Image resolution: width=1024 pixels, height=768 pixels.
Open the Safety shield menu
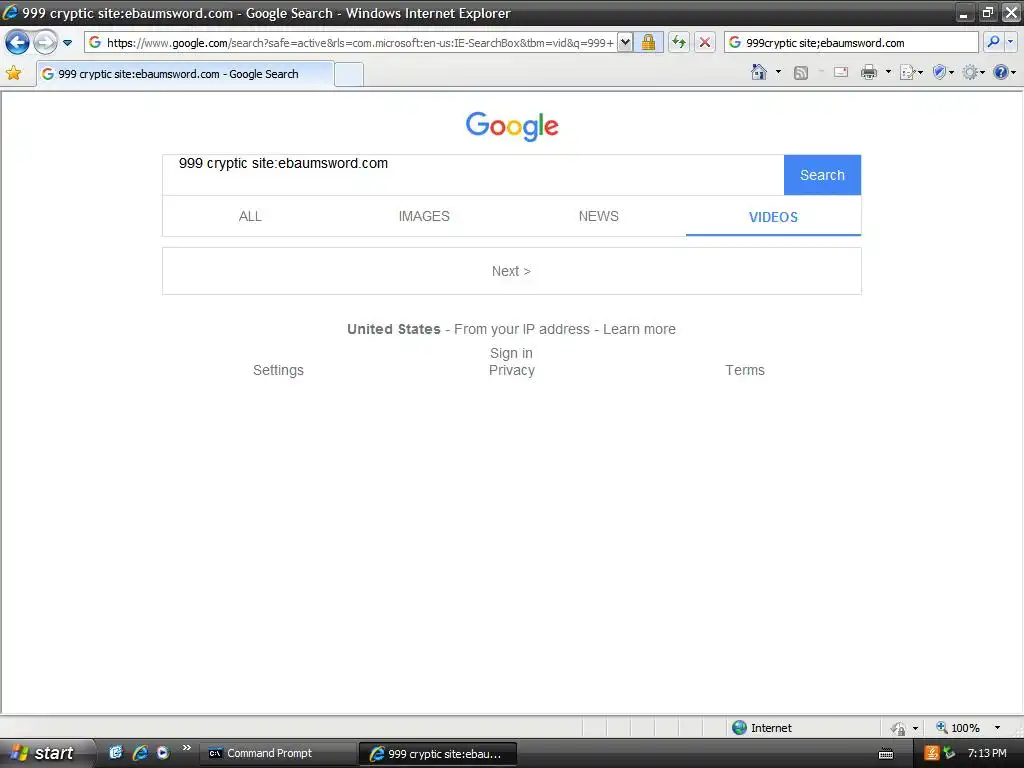tap(942, 72)
